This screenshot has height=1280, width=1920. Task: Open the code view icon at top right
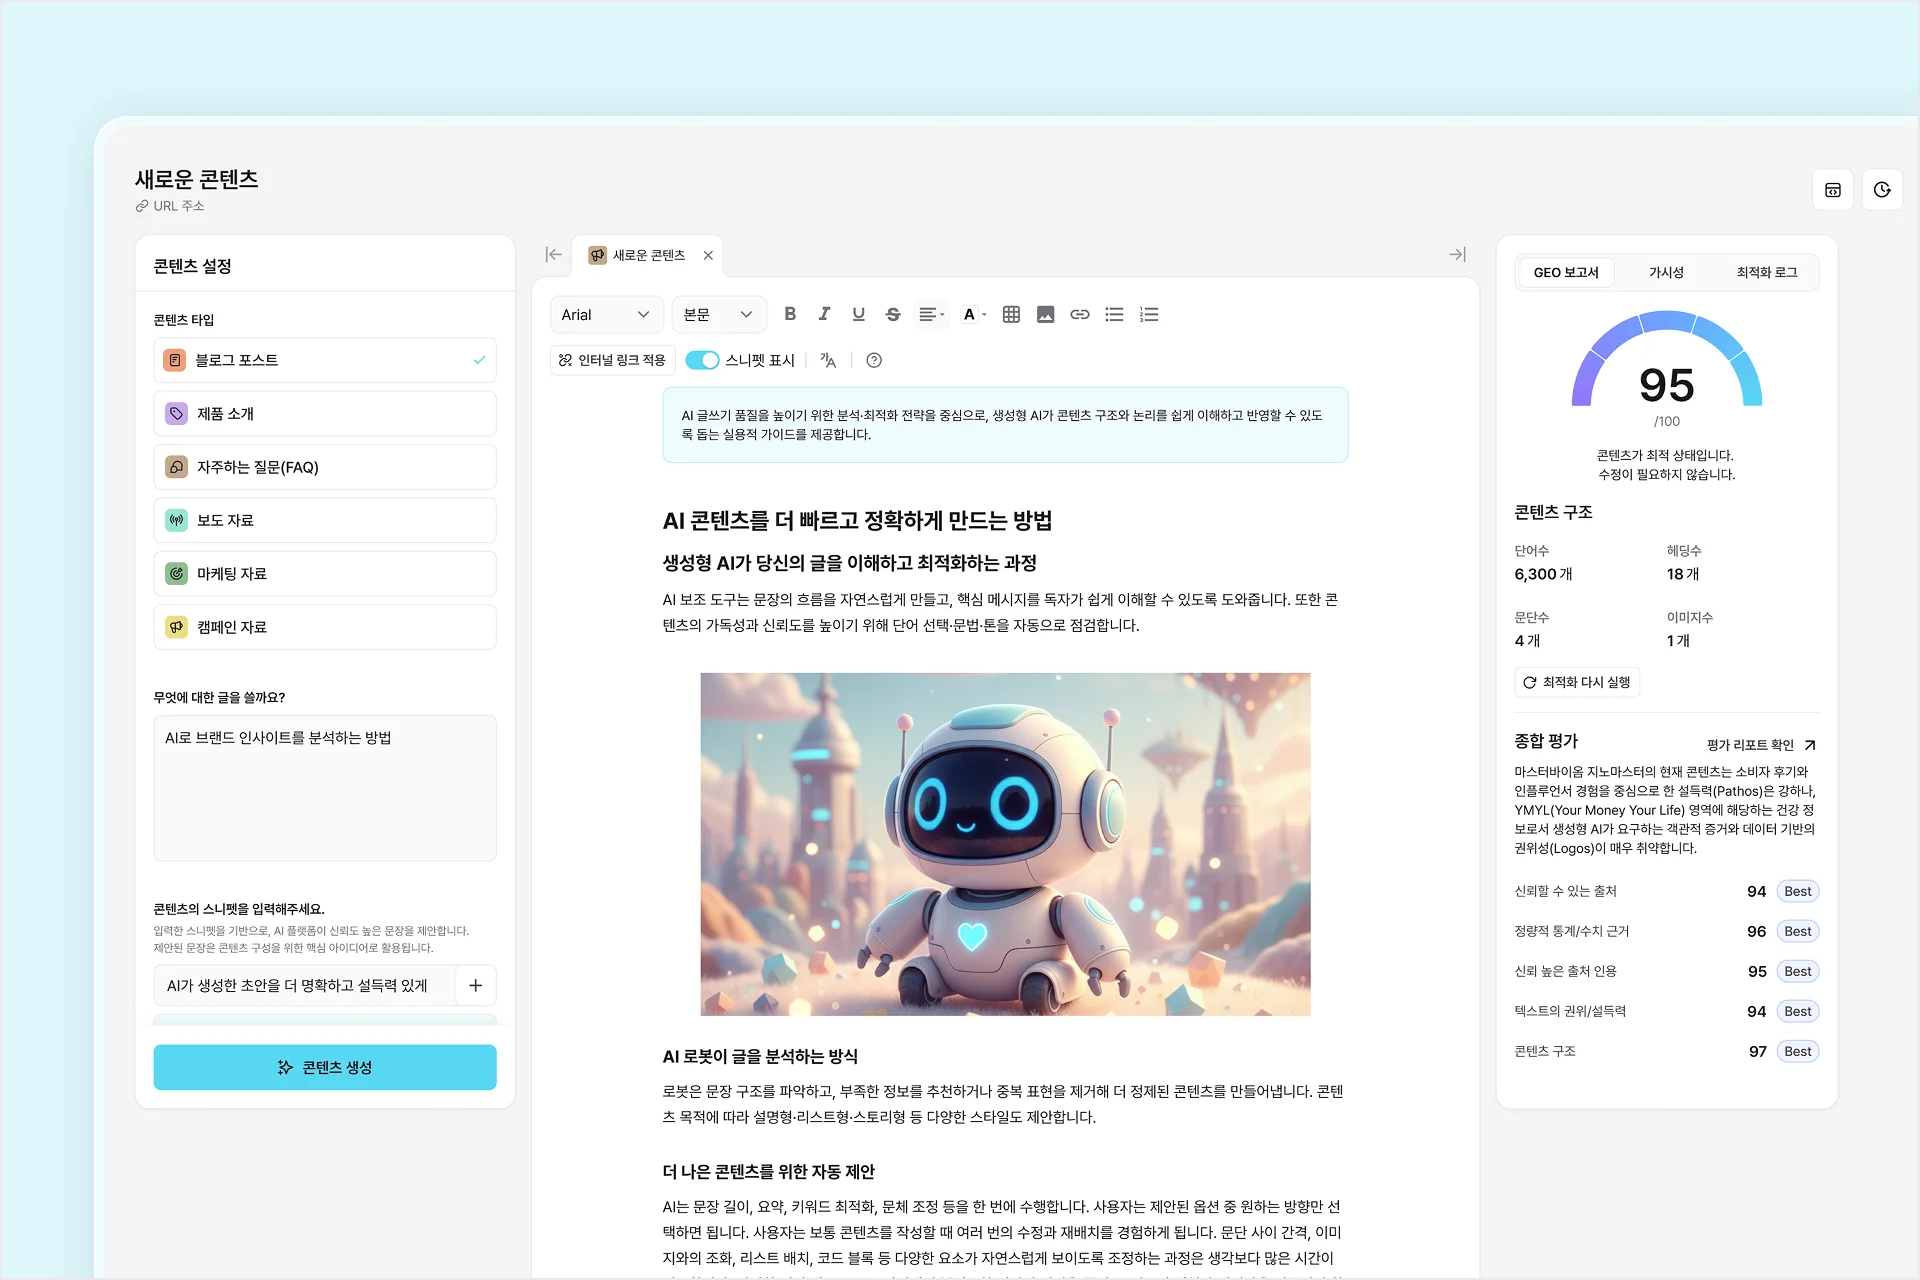[1833, 189]
